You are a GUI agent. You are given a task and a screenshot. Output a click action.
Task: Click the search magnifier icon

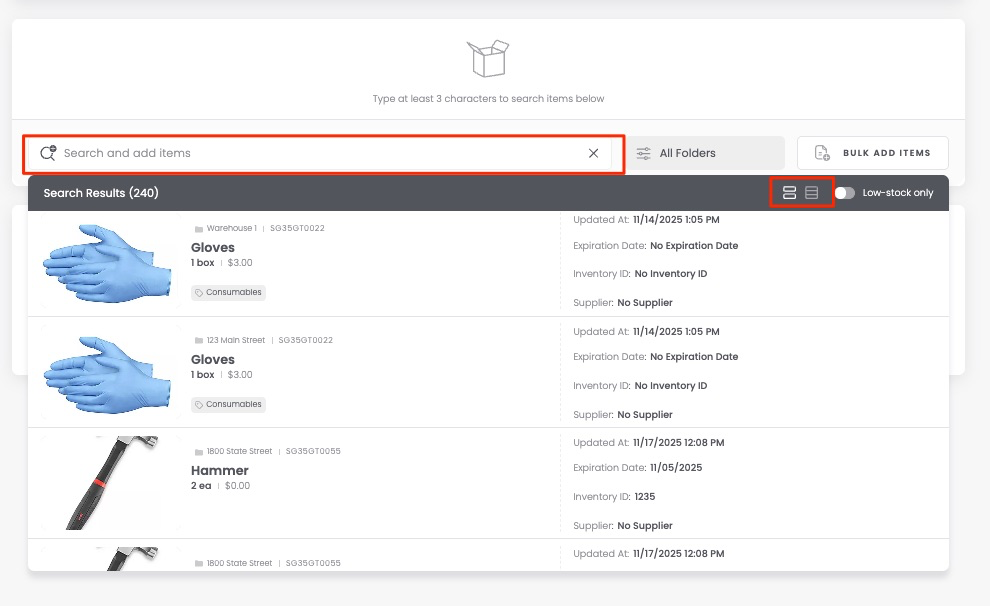47,153
